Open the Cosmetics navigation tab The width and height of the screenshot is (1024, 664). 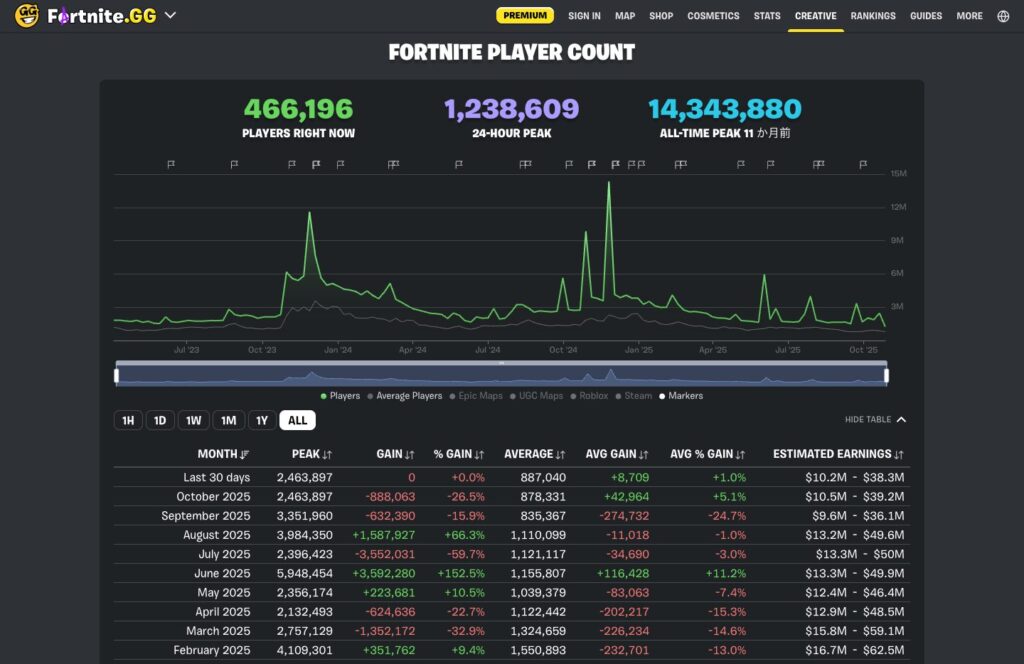pos(713,16)
